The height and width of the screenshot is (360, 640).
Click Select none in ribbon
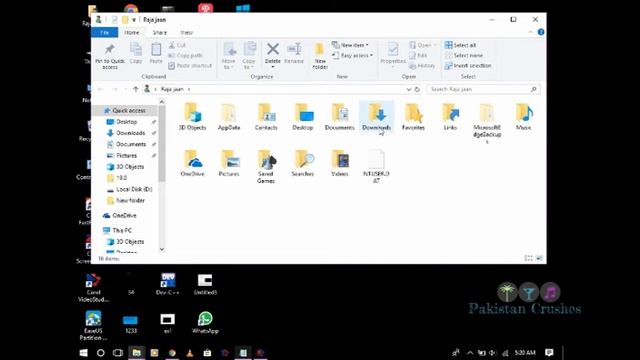pyautogui.click(x=464, y=55)
